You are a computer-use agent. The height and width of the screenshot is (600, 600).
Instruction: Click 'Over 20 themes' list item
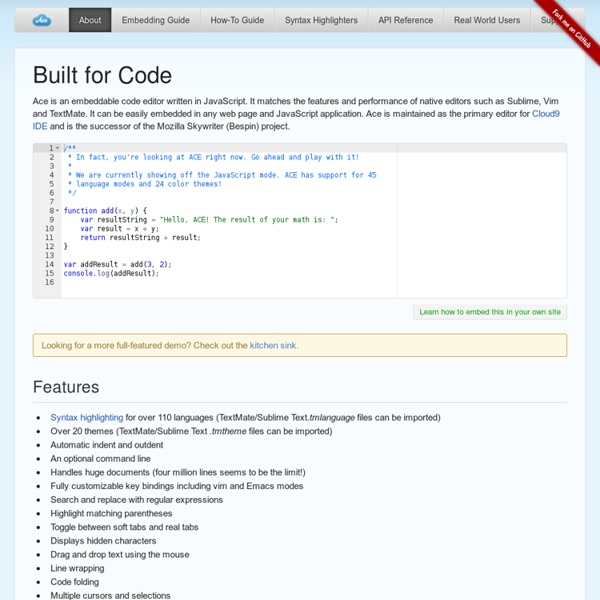click(x=191, y=431)
